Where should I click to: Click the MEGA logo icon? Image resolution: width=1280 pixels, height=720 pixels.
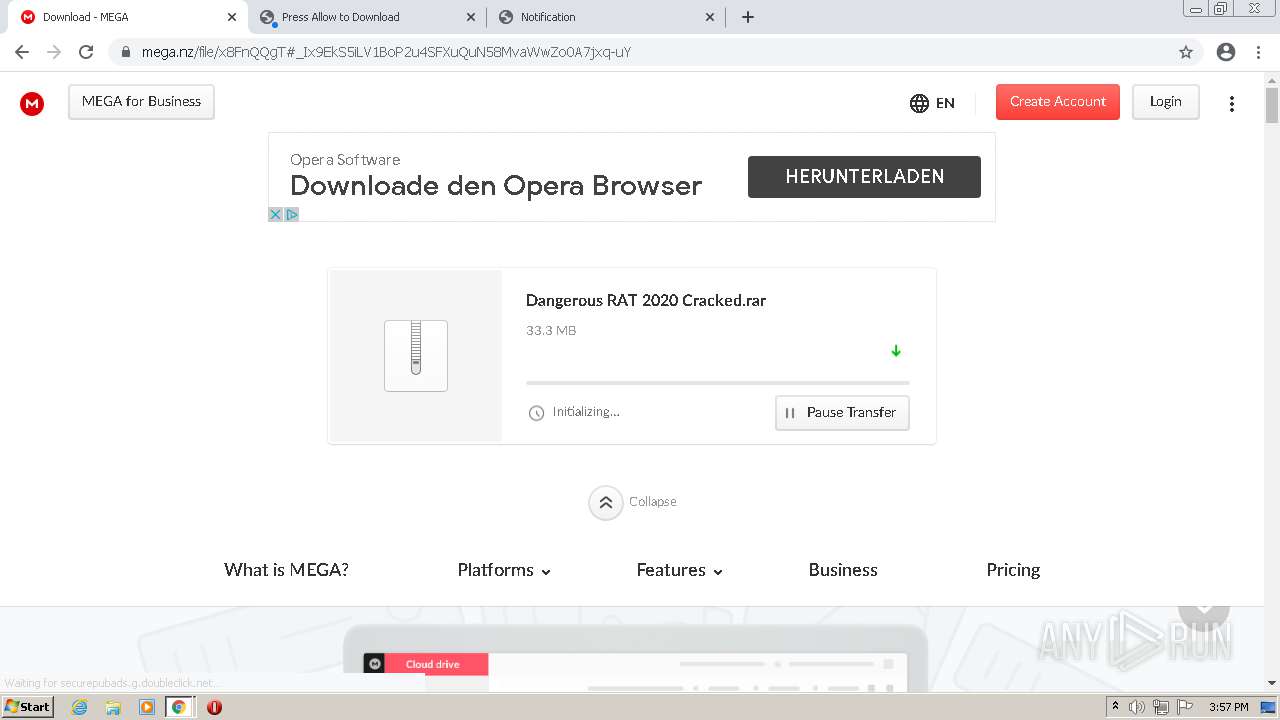(32, 103)
